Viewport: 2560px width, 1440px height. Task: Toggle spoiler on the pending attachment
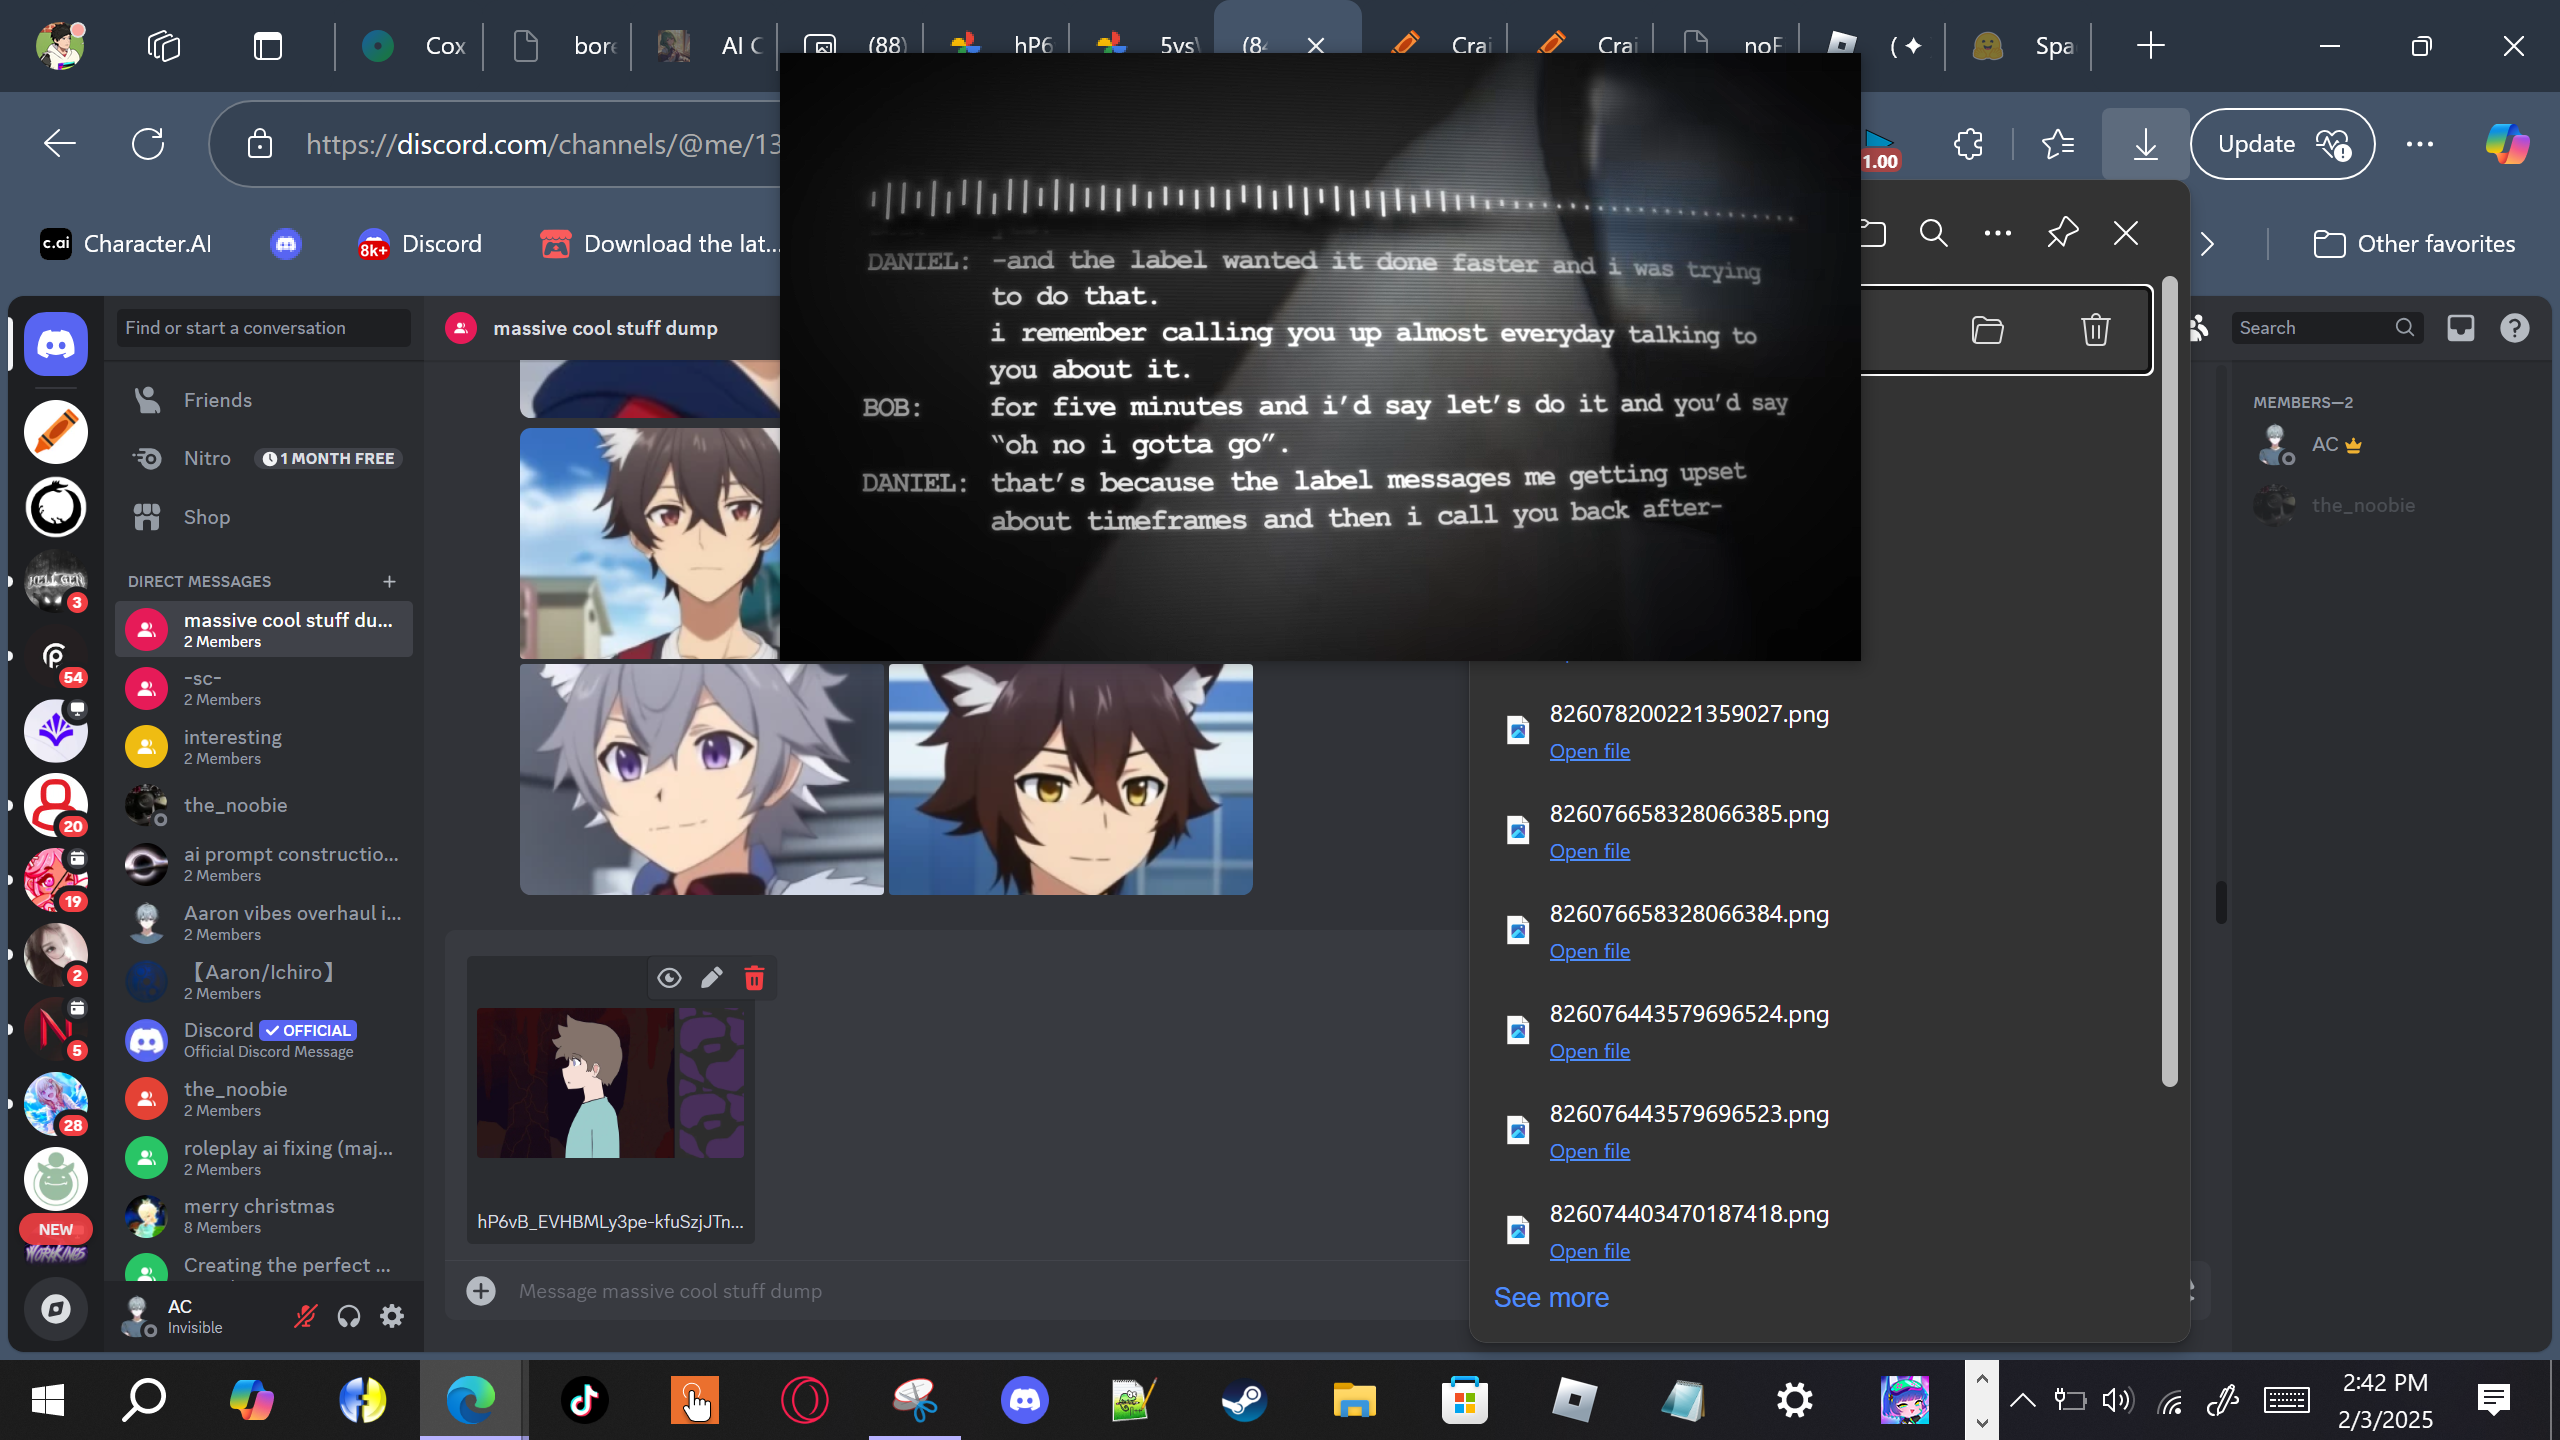tap(669, 978)
